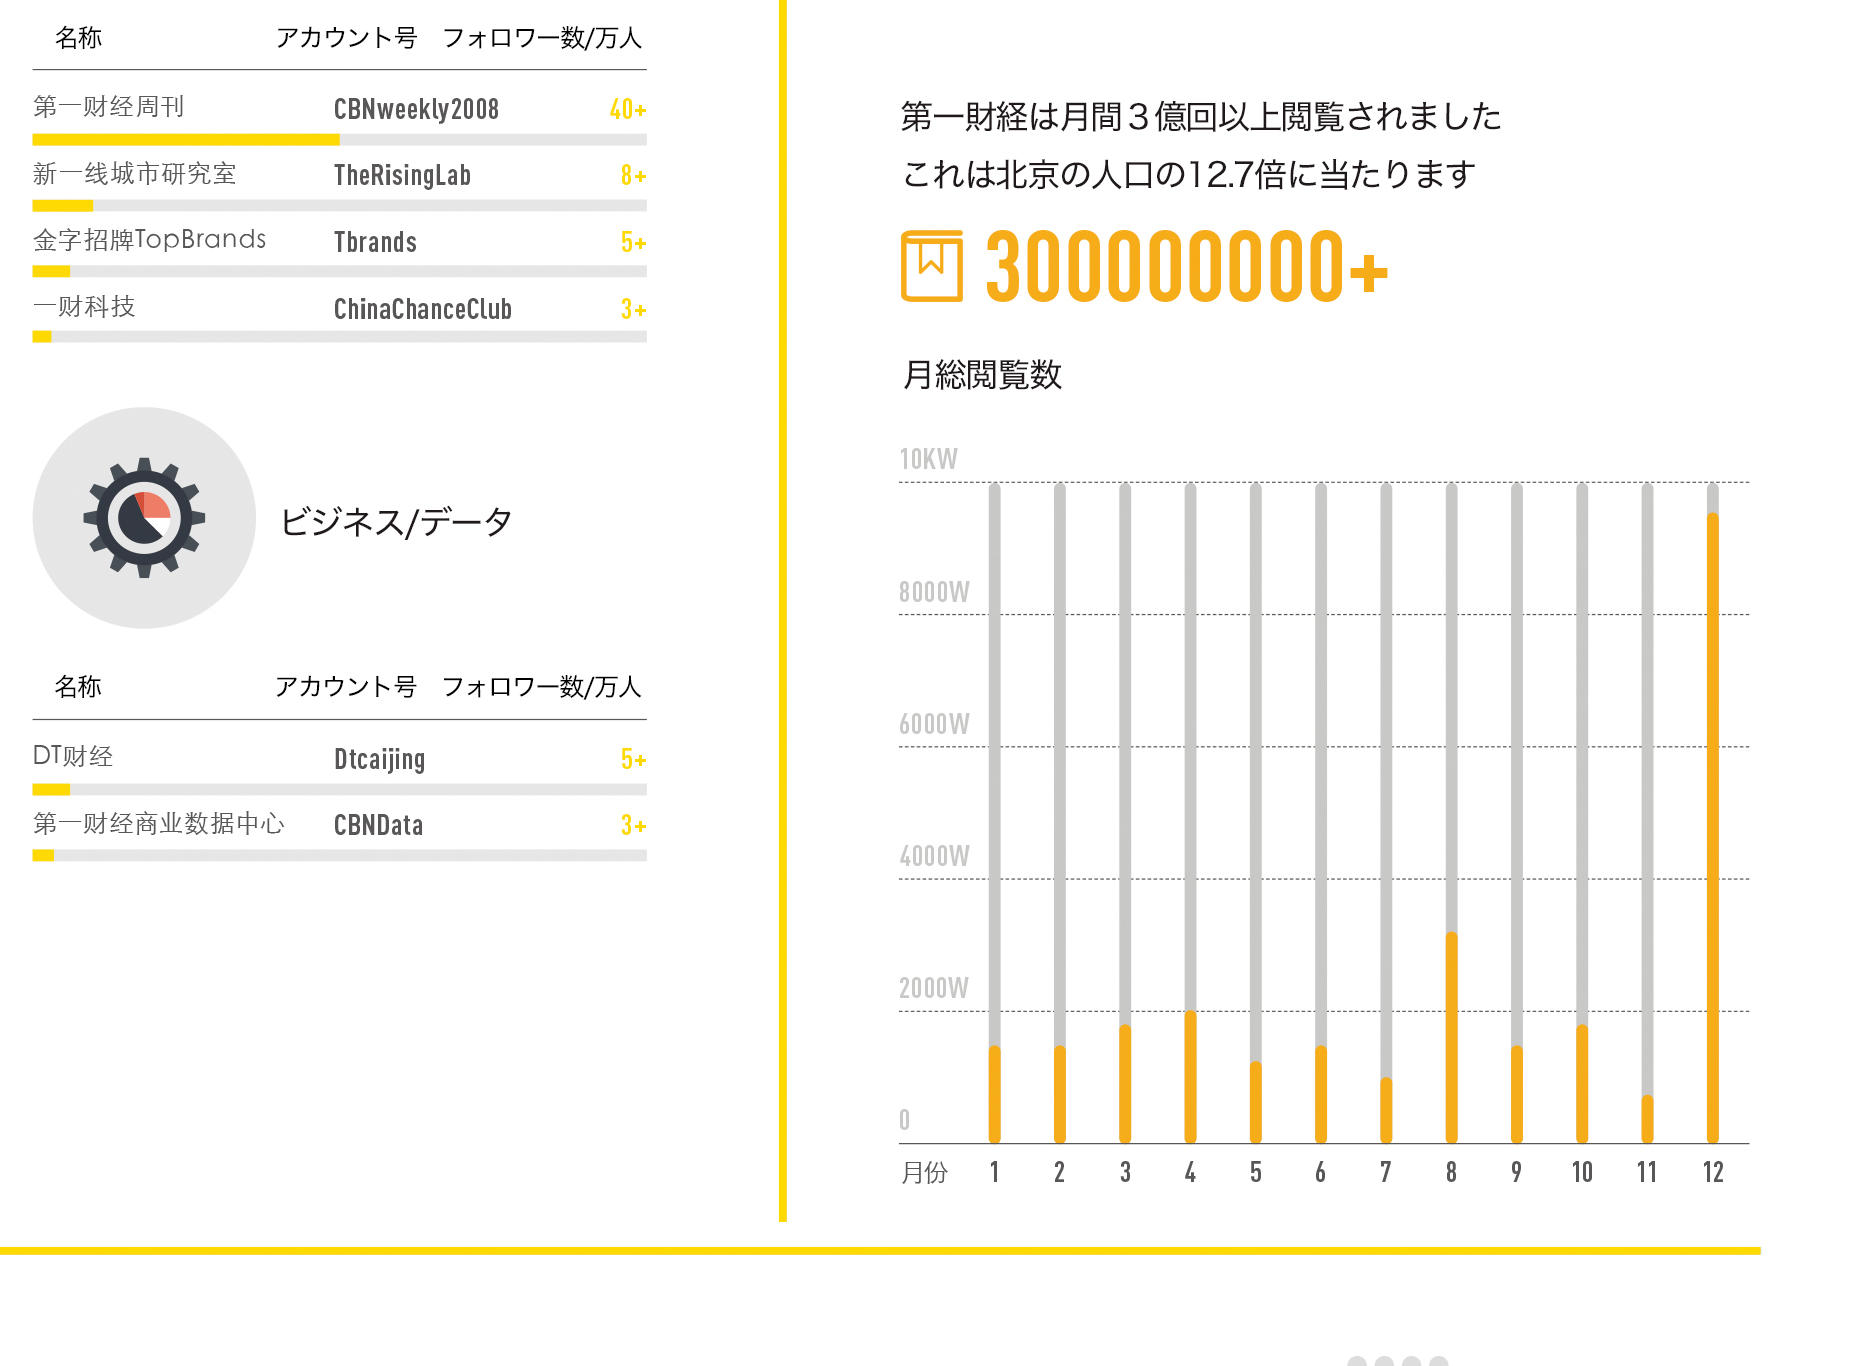1855x1366 pixels.
Task: Click the gear pie-chart business data icon
Action: pos(144,518)
